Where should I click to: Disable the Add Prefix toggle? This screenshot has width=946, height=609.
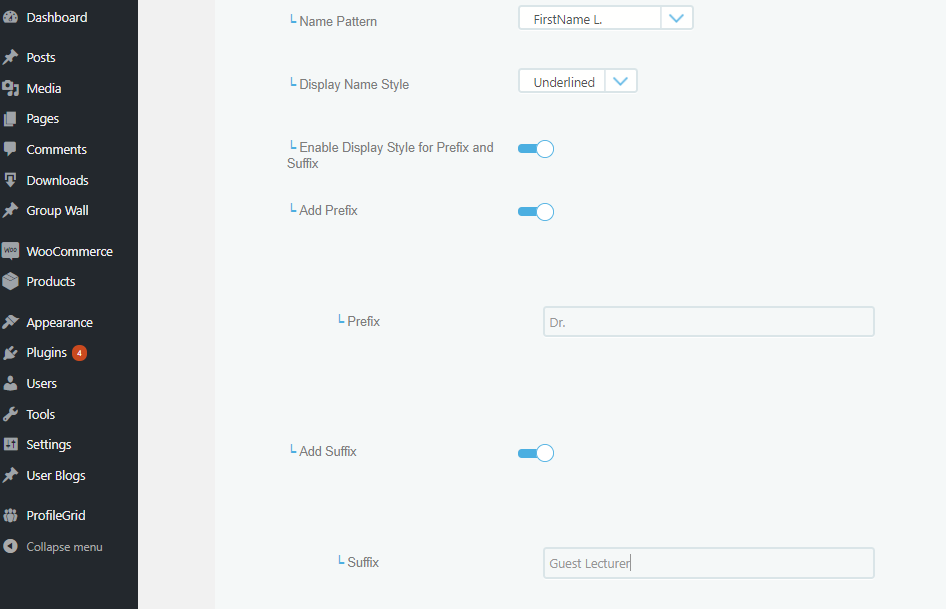click(536, 211)
